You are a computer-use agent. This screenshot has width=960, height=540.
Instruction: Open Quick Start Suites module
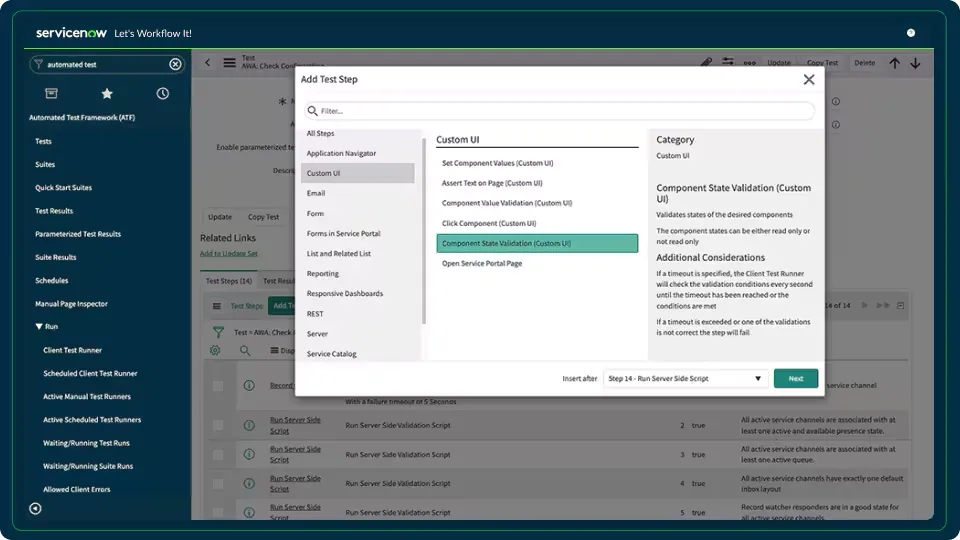[63, 187]
